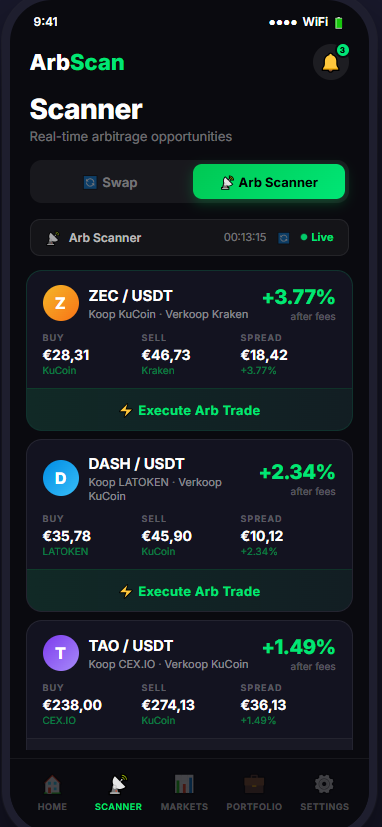382x827 pixels.
Task: Open the TAO / USDT opportunity card
Action: coord(189,685)
